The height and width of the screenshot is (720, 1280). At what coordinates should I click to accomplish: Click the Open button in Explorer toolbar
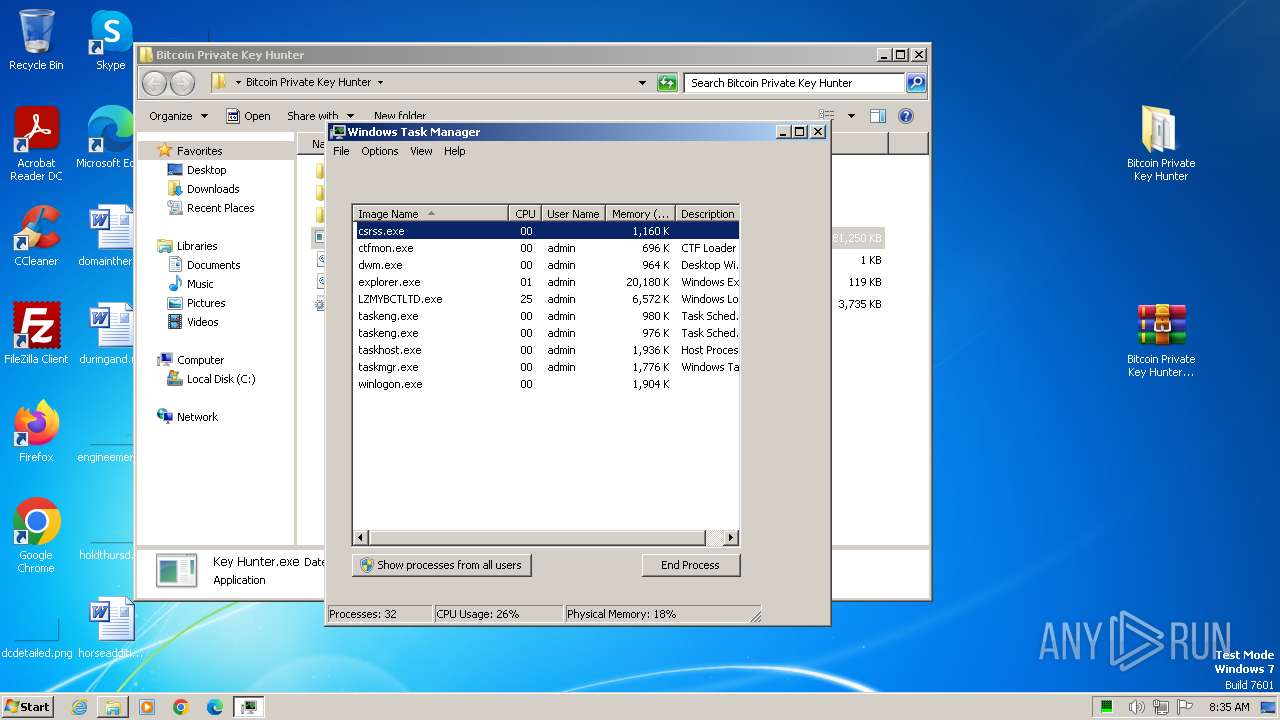(x=248, y=116)
